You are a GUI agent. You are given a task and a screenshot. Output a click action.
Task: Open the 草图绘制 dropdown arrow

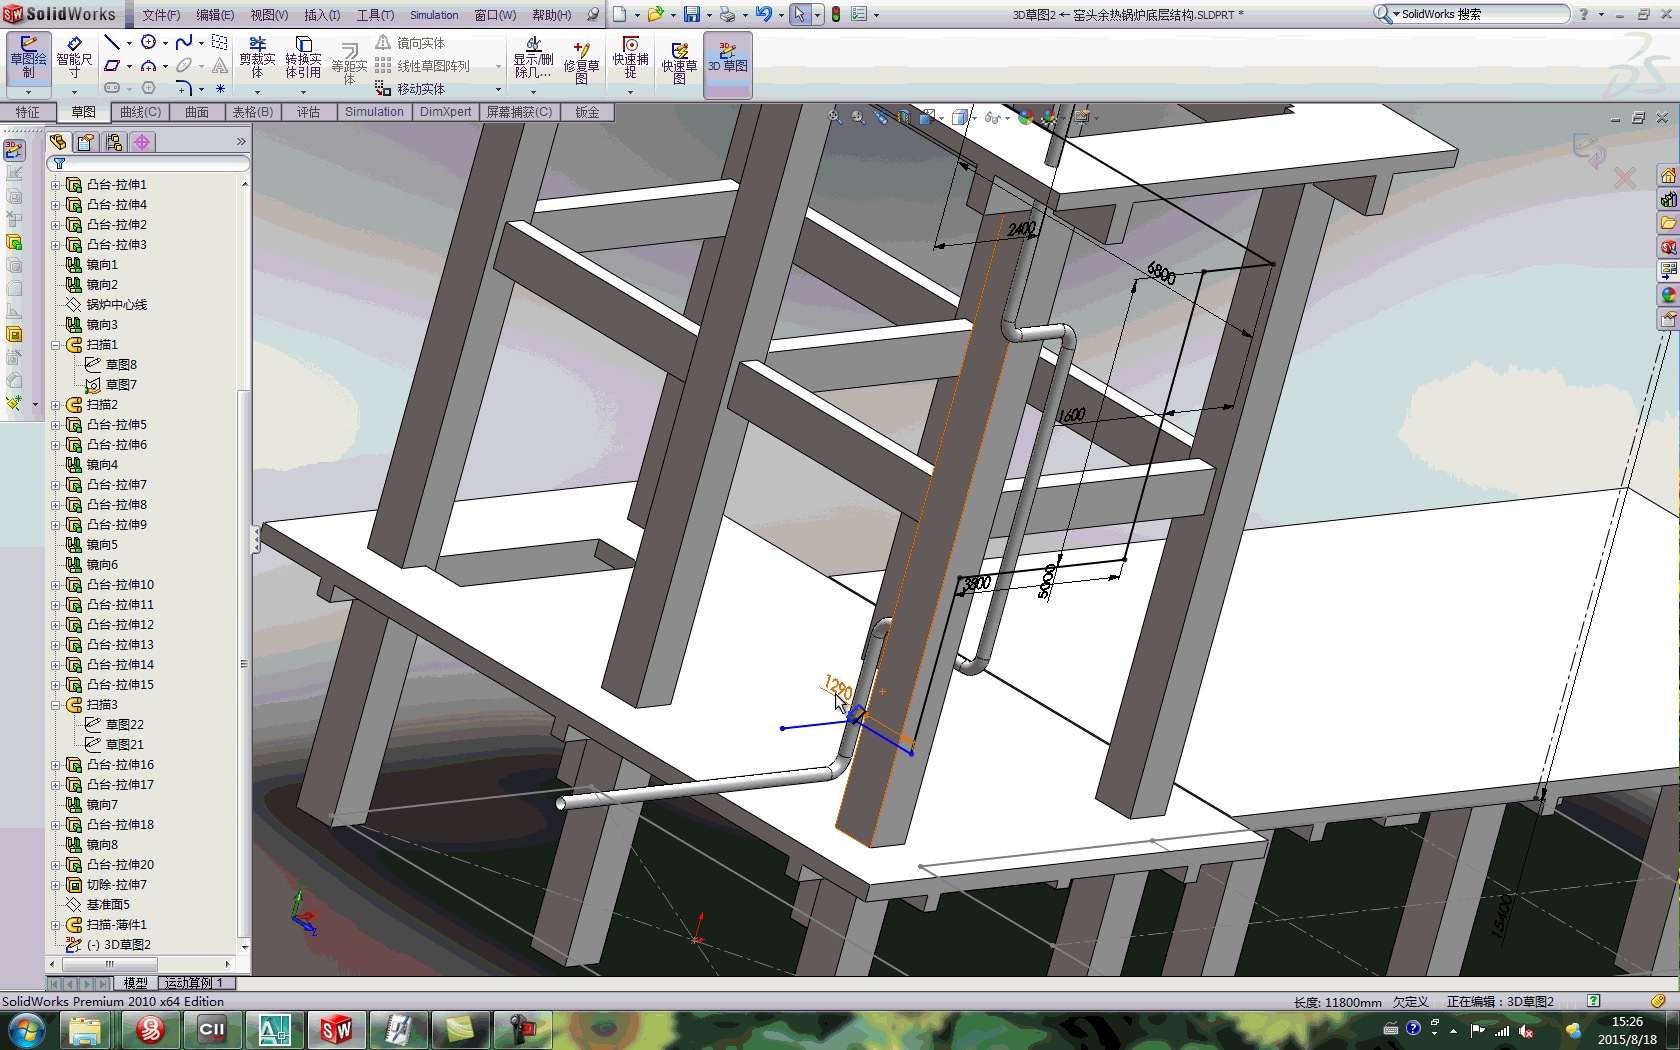pyautogui.click(x=28, y=92)
